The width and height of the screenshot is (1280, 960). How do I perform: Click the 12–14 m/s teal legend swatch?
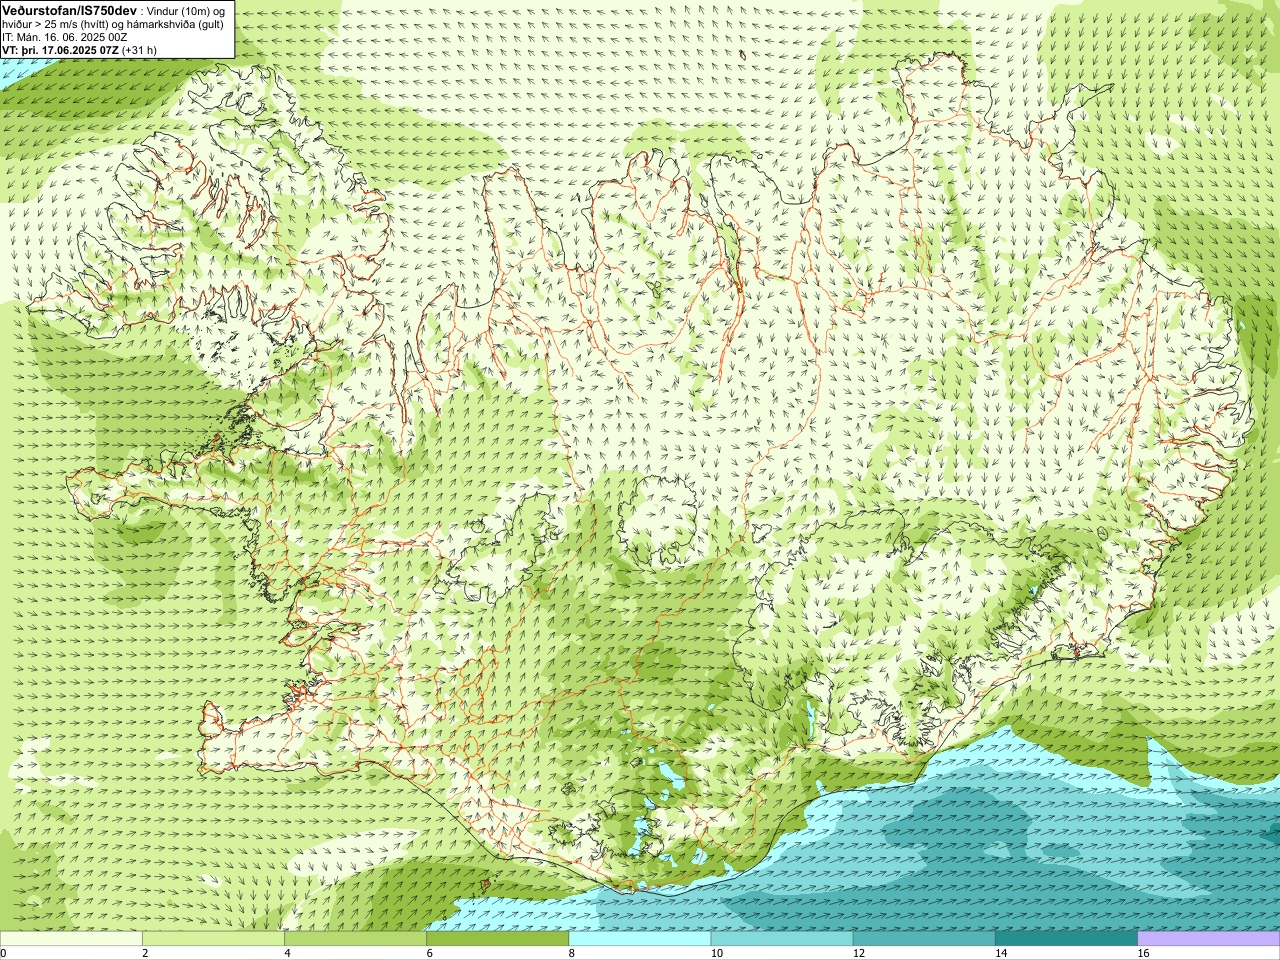click(924, 939)
